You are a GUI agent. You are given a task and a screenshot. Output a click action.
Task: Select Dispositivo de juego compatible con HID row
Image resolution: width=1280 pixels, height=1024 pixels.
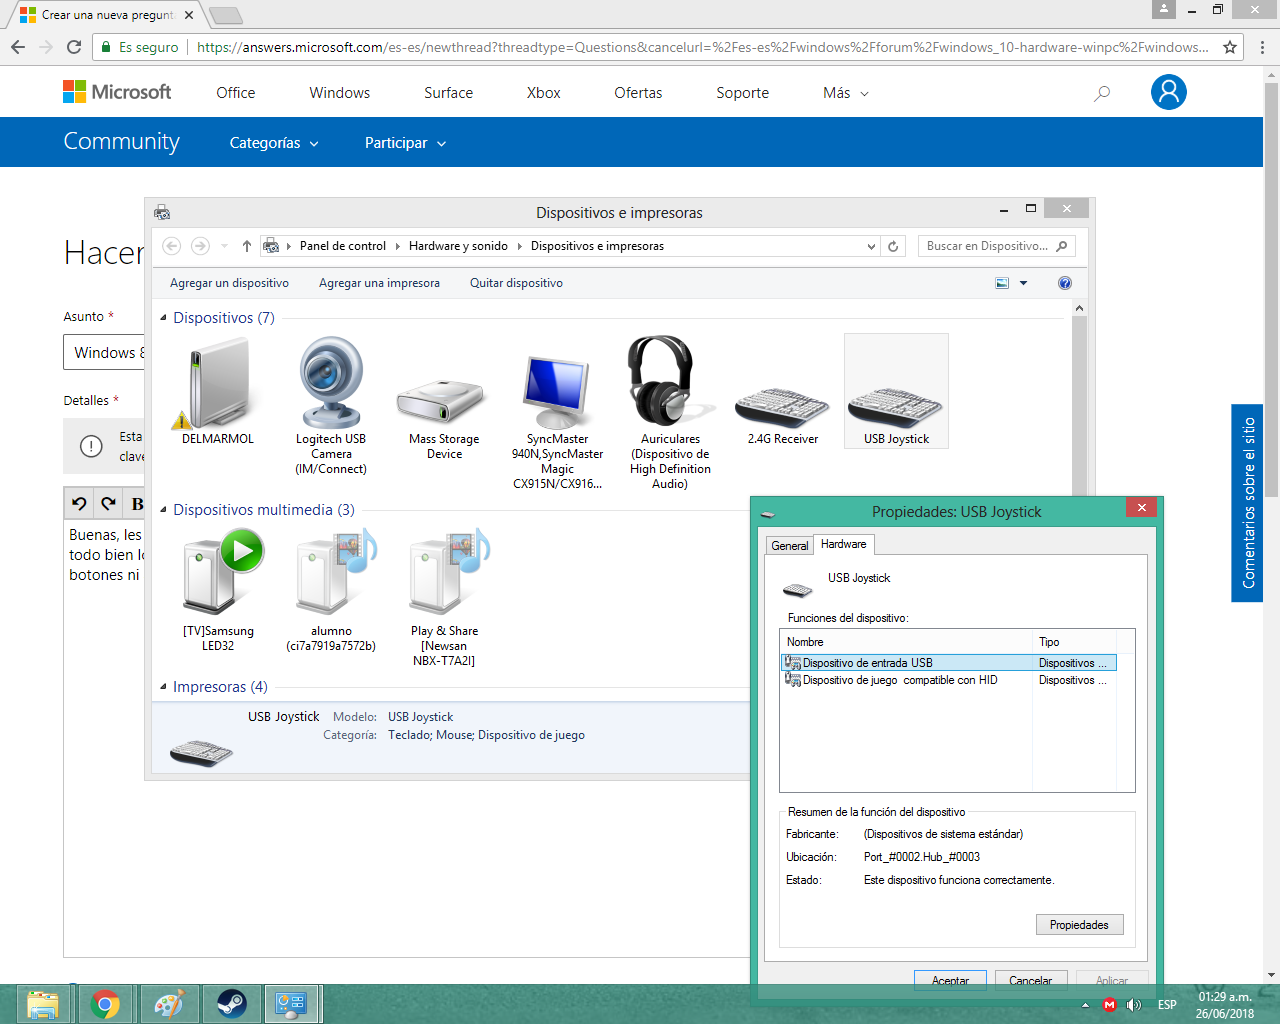948,680
